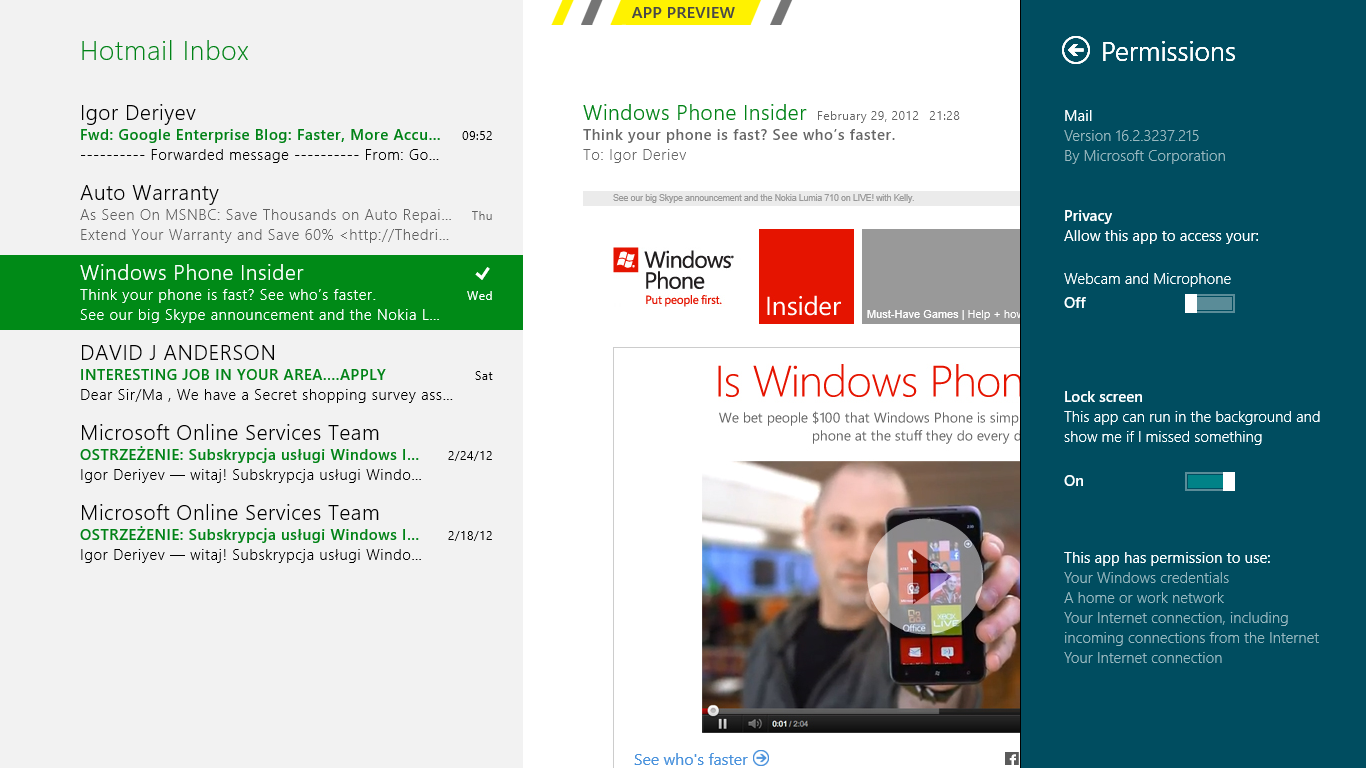Turn on the Webcam and Microphone switch
This screenshot has height=768, width=1366.
pyautogui.click(x=1210, y=303)
